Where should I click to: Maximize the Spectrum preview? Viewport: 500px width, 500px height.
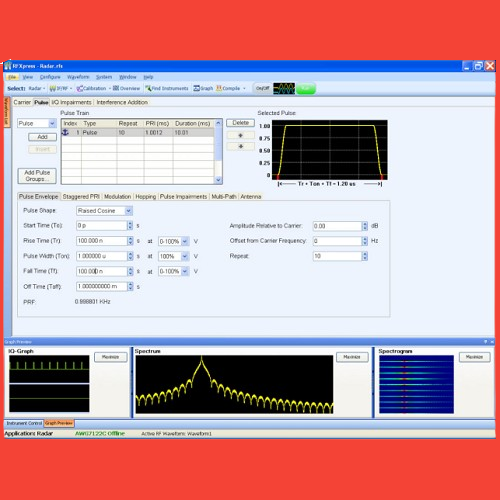click(x=352, y=357)
